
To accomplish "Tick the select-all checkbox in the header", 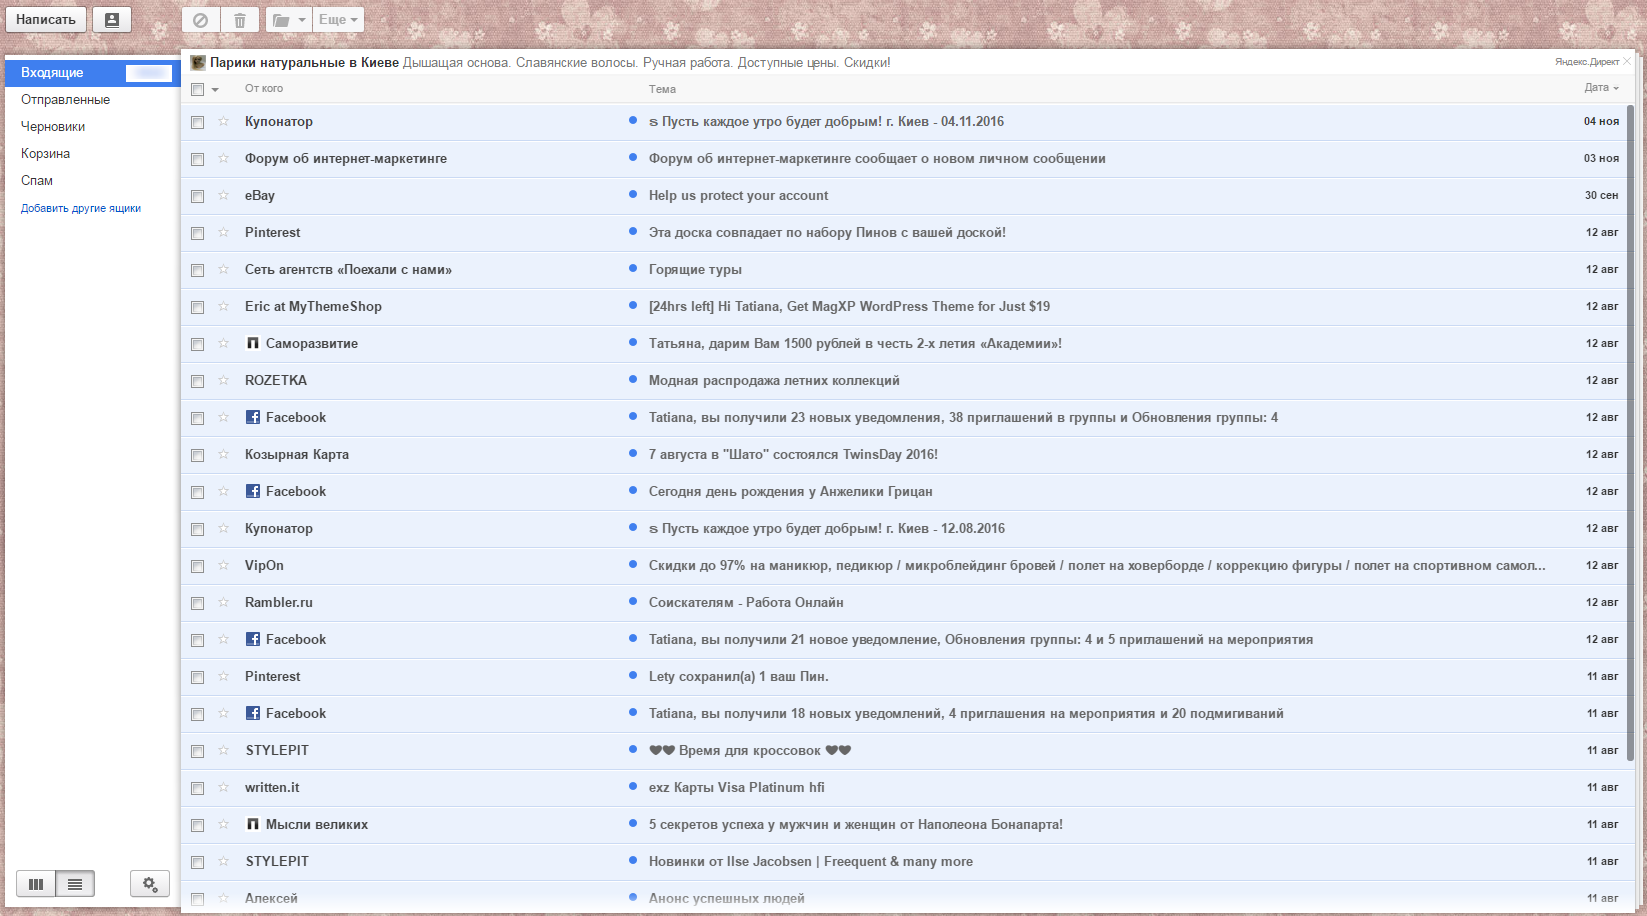I will pyautogui.click(x=198, y=90).
